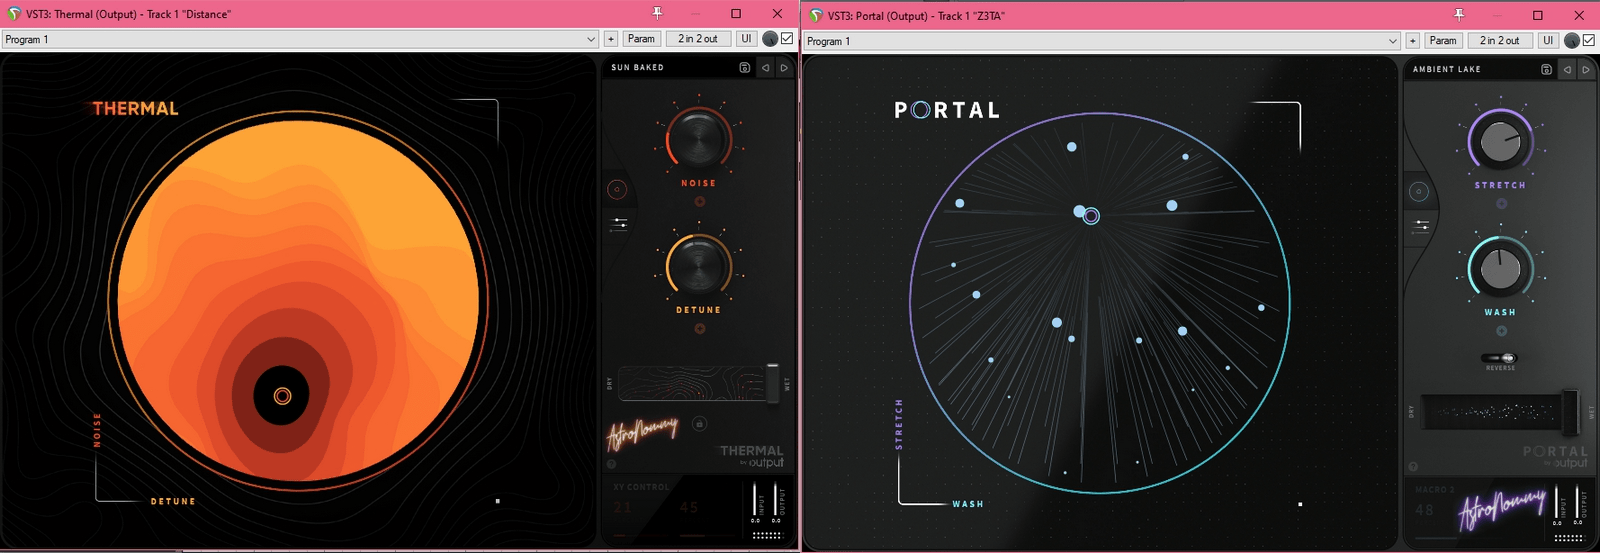Click save preset icon in Thermal
Viewport: 1600px width, 553px height.
tap(744, 68)
